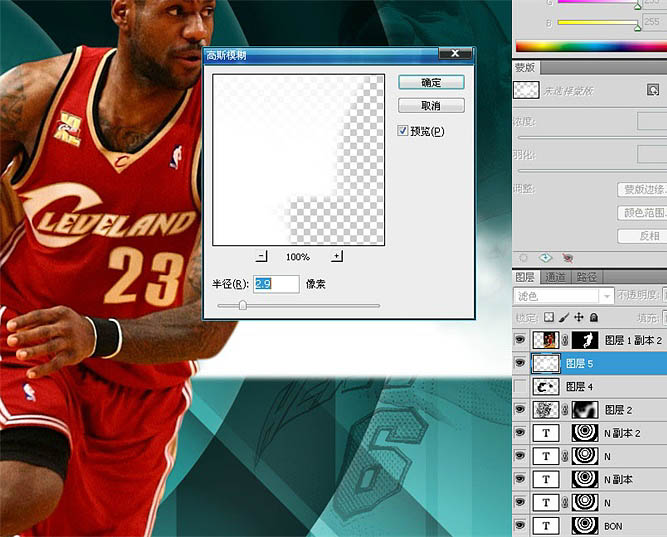This screenshot has height=537, width=667.
Task: Open the 滤色 blend mode dropdown
Action: (563, 296)
